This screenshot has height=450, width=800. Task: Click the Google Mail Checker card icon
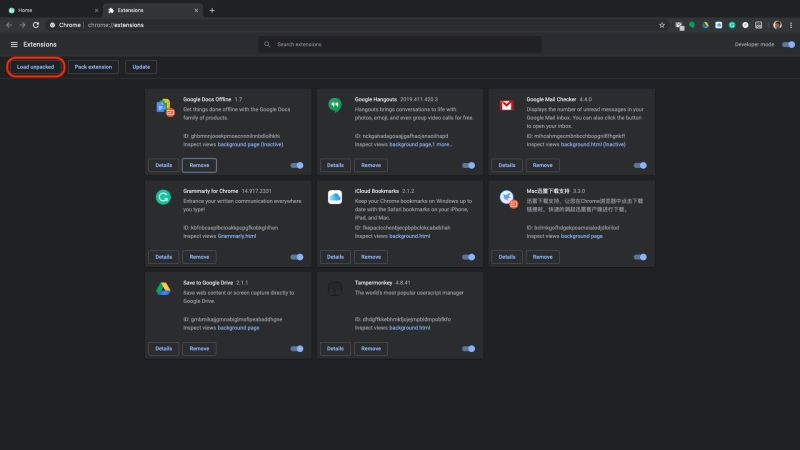click(x=506, y=105)
